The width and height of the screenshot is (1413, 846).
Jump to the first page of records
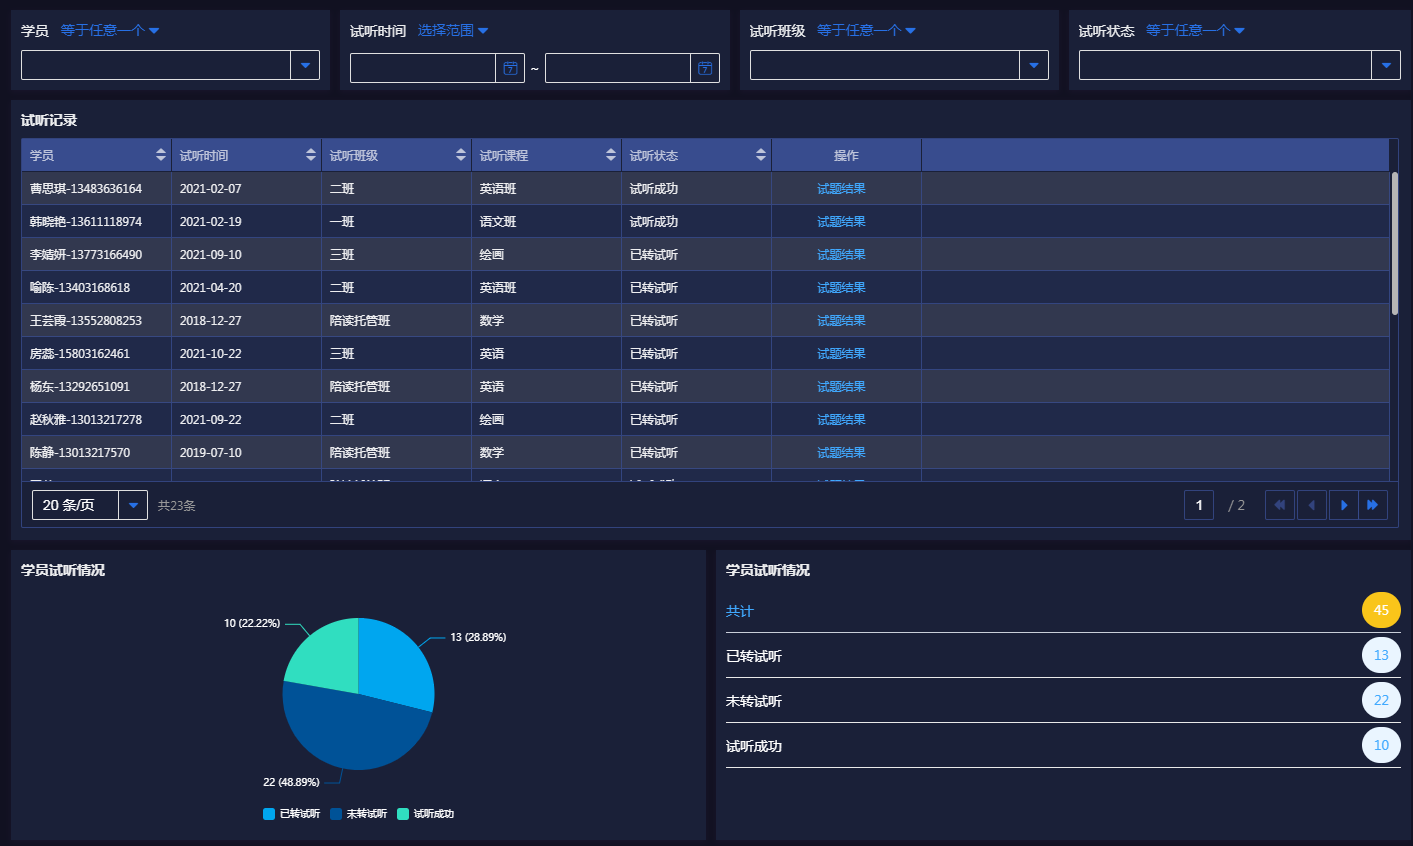[x=1279, y=505]
